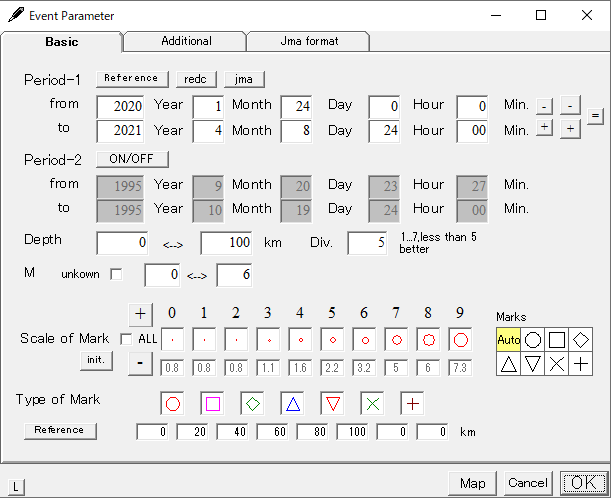Edit depth threshold field showing 100 km
The image size is (611, 498).
352,432
